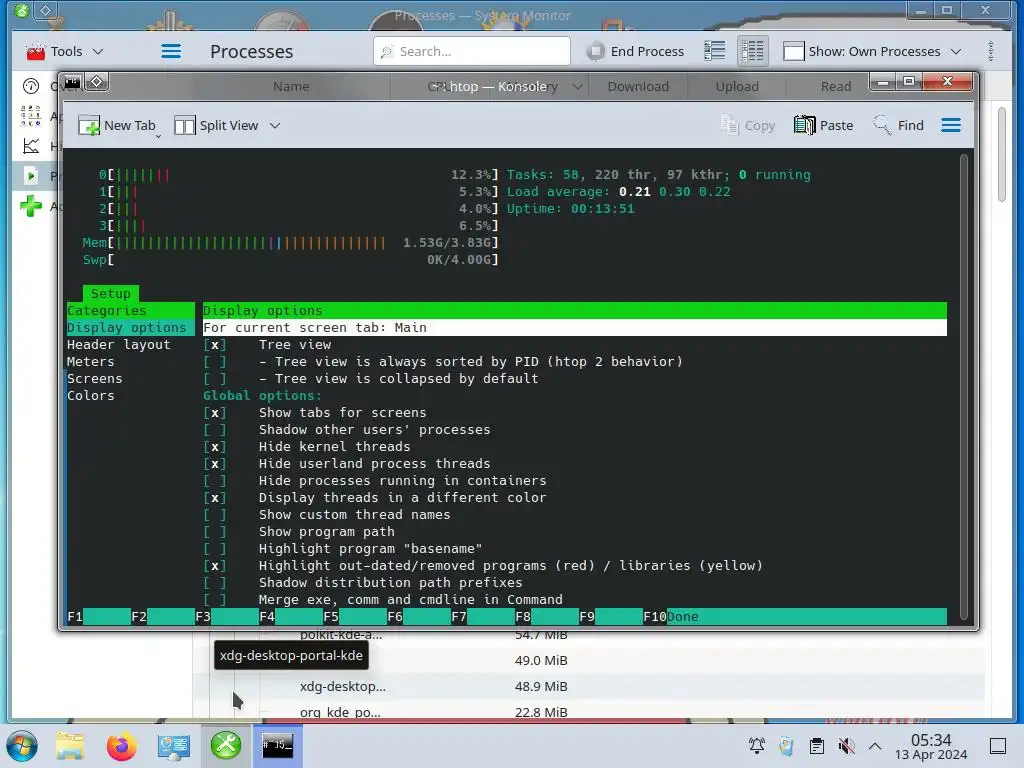Switch to list view icon in System Monitor

click(x=714, y=51)
